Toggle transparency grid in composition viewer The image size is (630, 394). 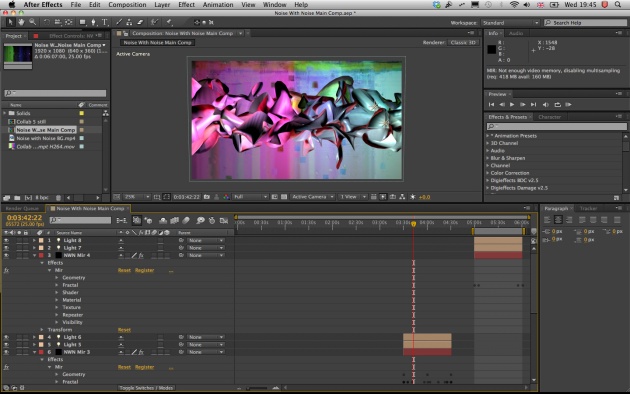point(284,197)
